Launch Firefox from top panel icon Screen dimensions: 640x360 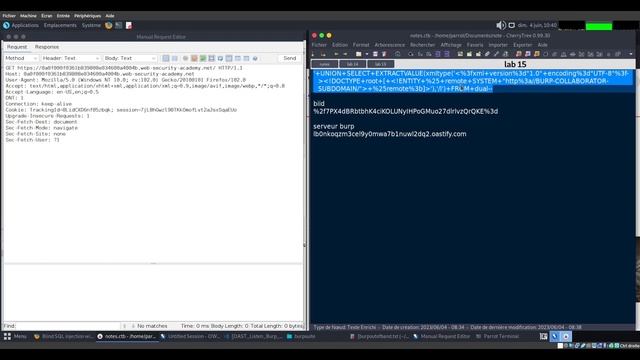pyautogui.click(x=109, y=25)
